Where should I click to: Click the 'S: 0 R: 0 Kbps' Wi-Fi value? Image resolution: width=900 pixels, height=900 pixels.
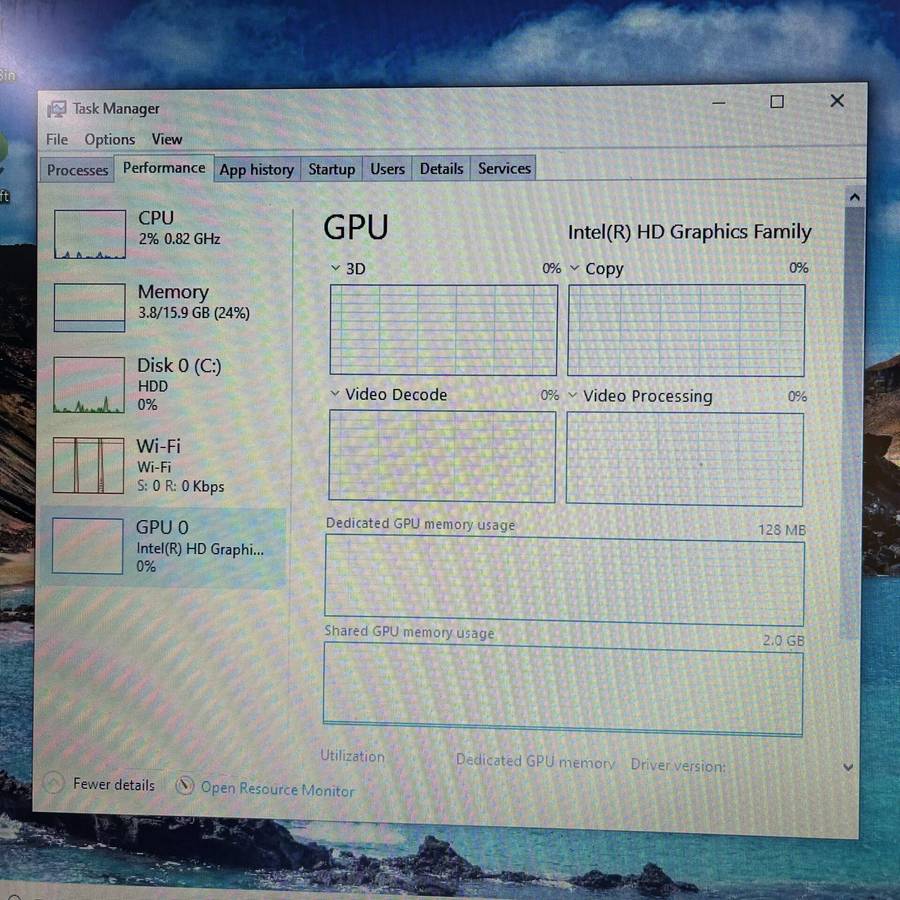[x=180, y=486]
